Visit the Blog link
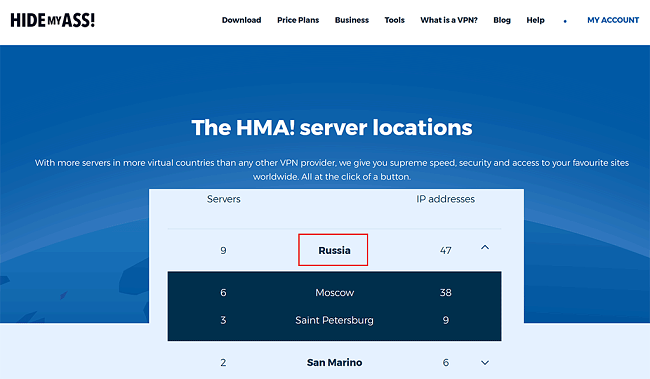The height and width of the screenshot is (379, 650). click(502, 20)
